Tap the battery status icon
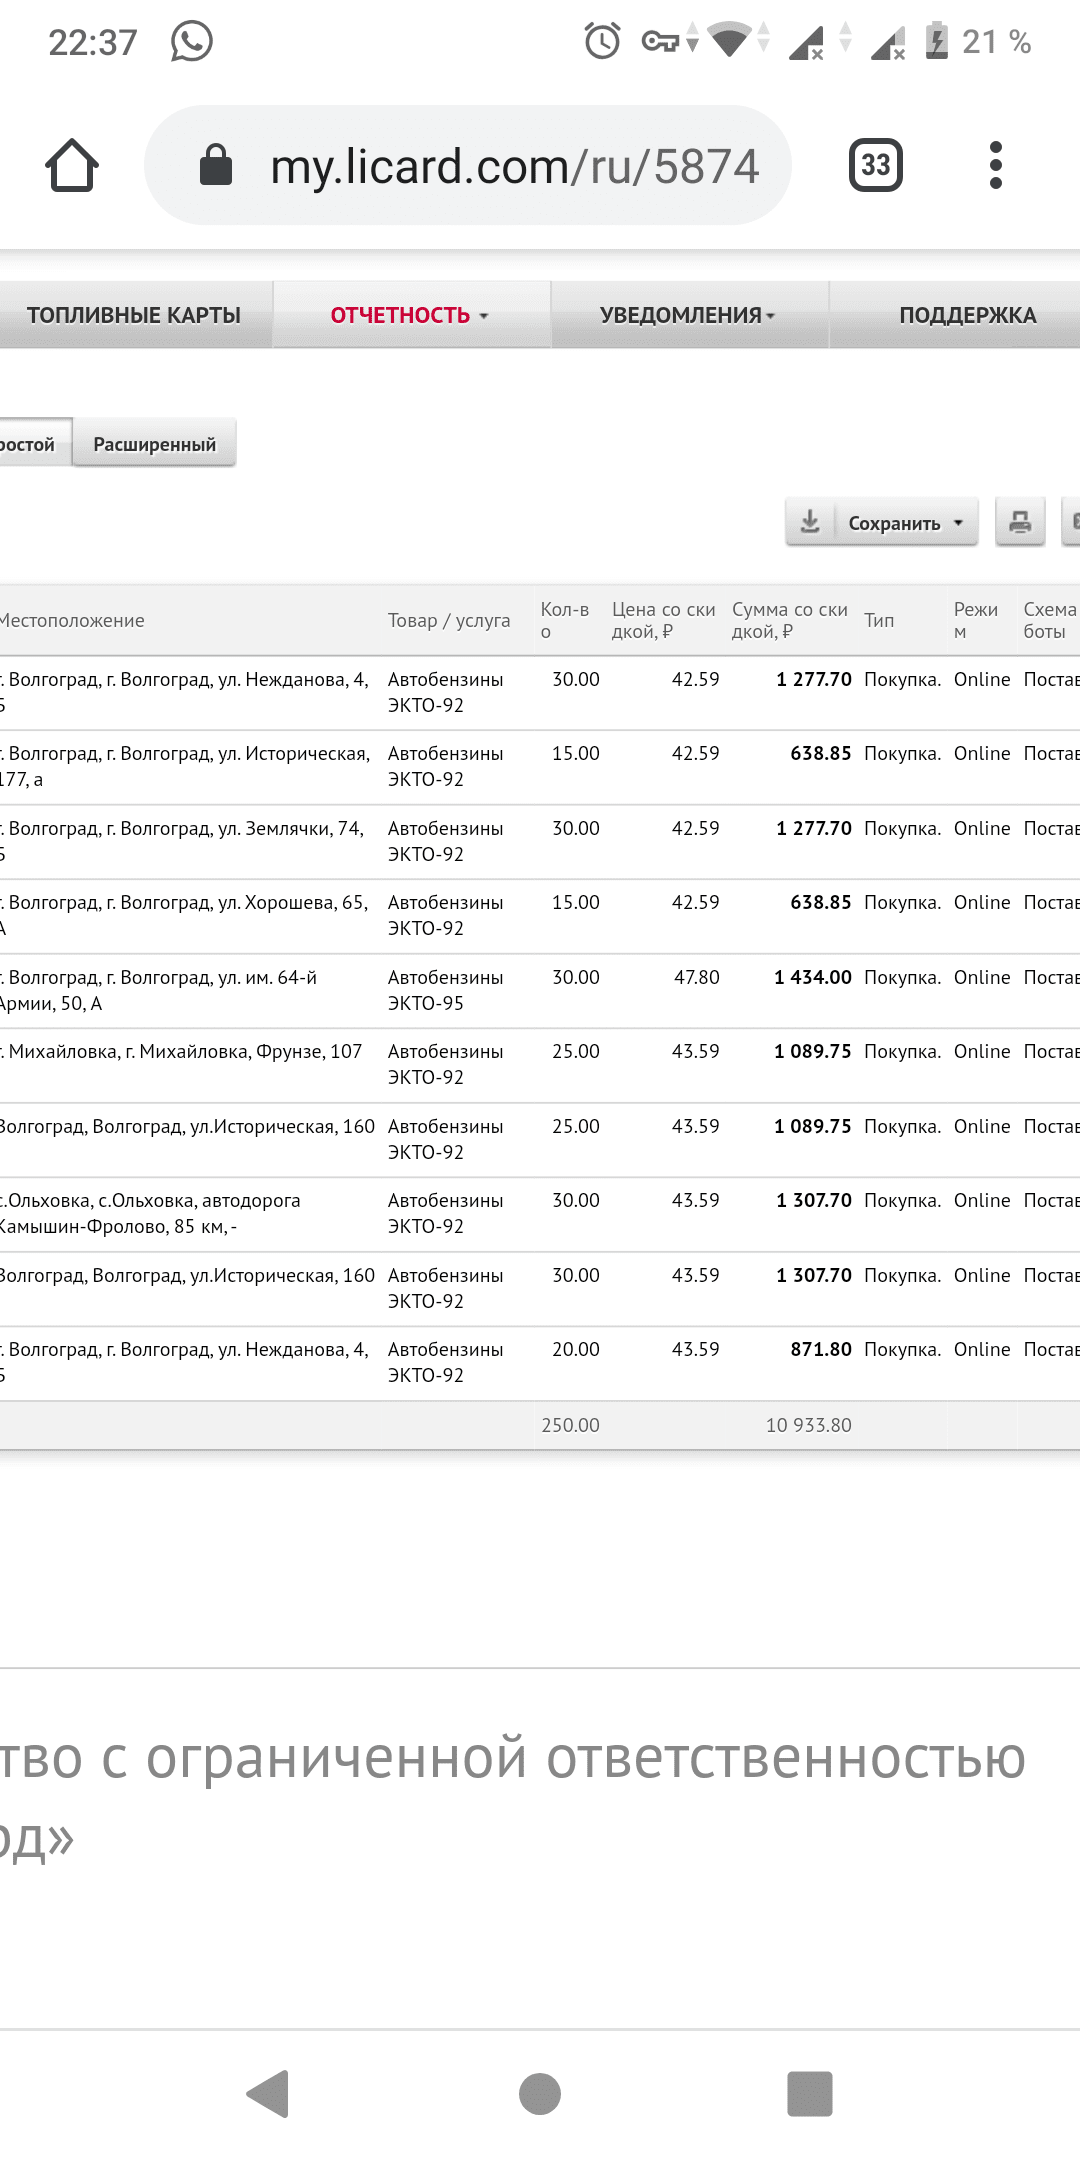1080x2160 pixels. click(937, 40)
